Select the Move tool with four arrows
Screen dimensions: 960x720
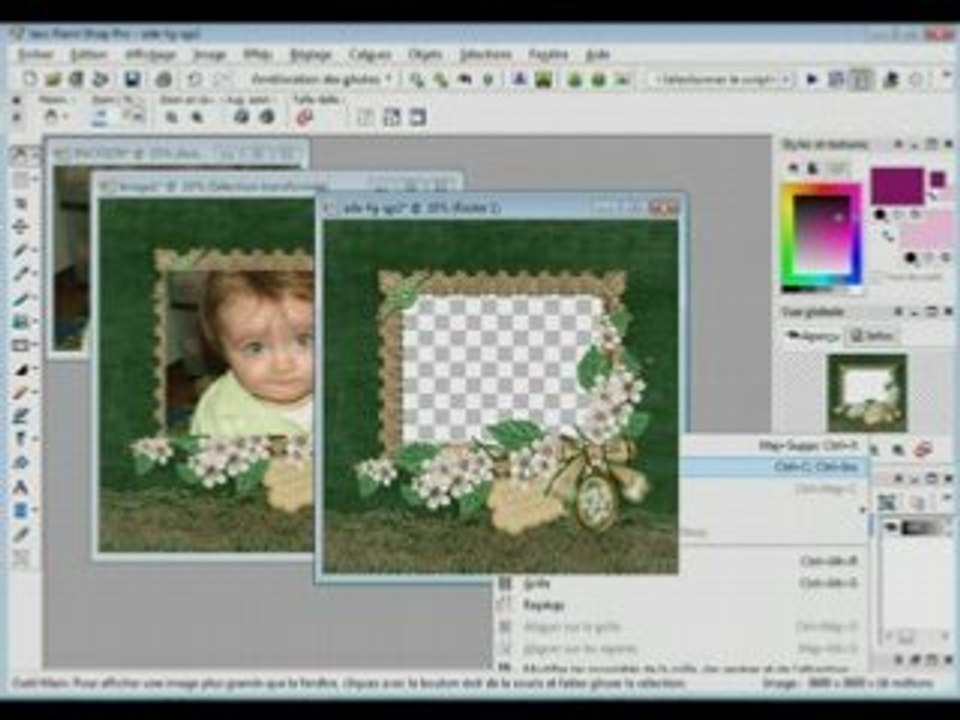click(x=20, y=227)
